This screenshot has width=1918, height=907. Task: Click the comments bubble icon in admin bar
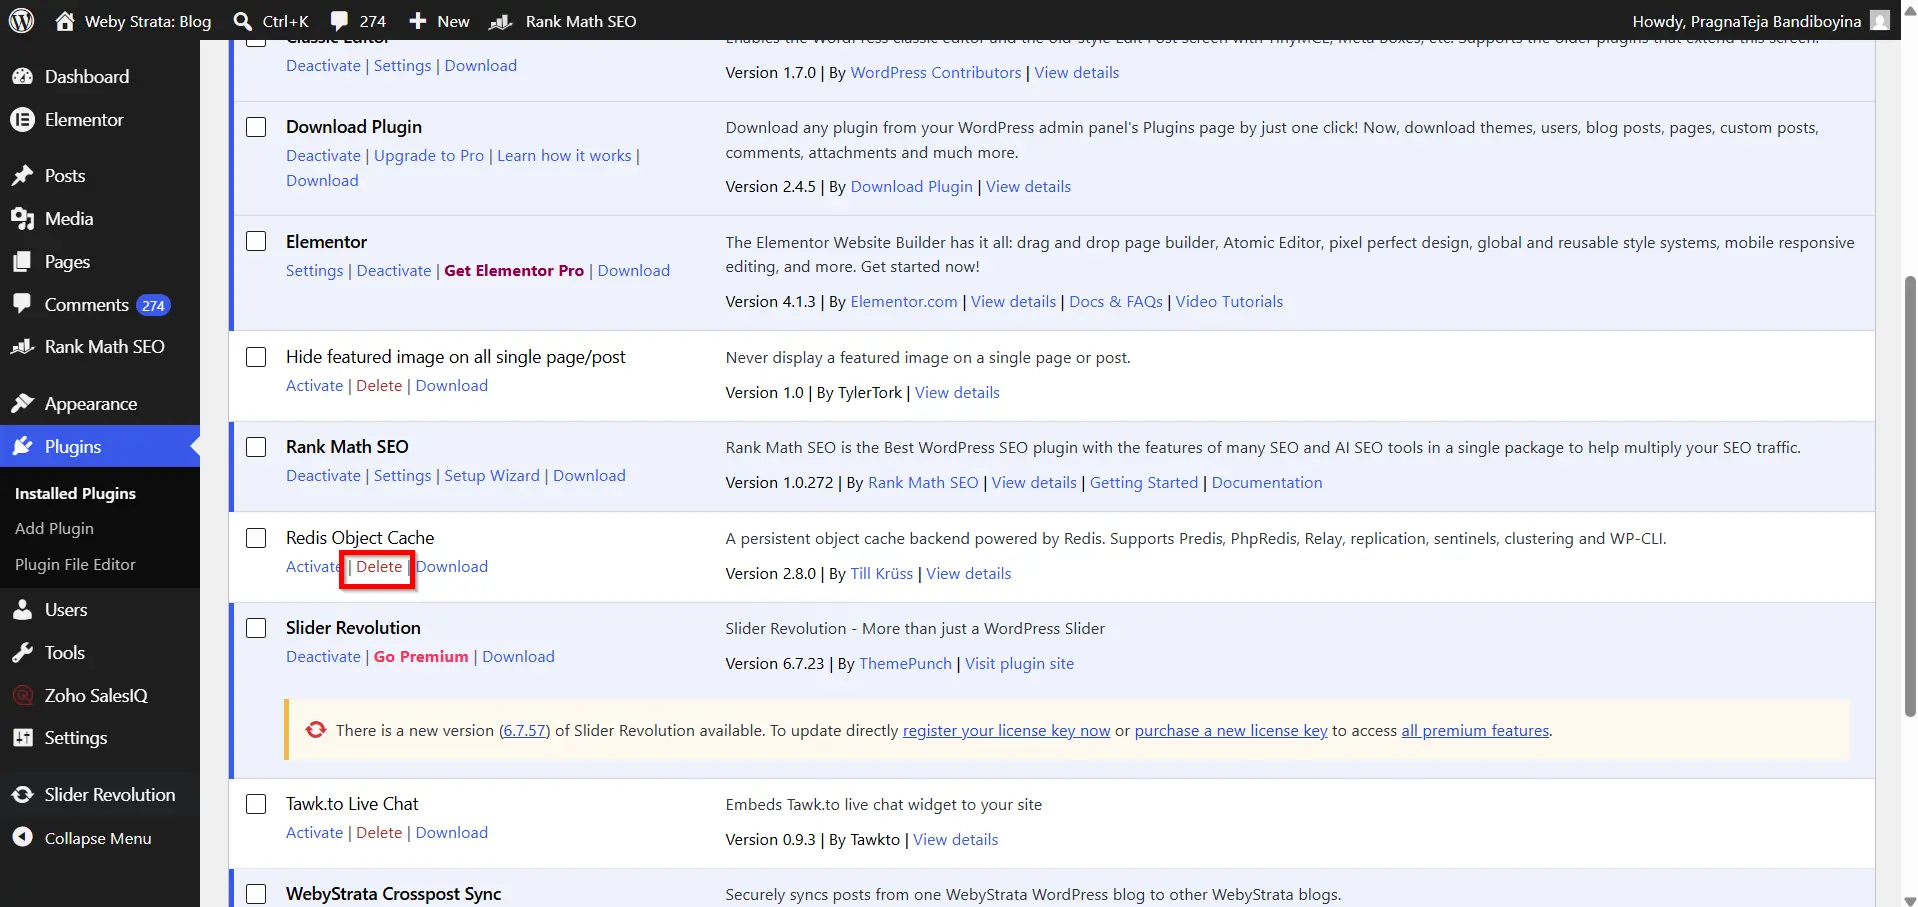point(339,21)
